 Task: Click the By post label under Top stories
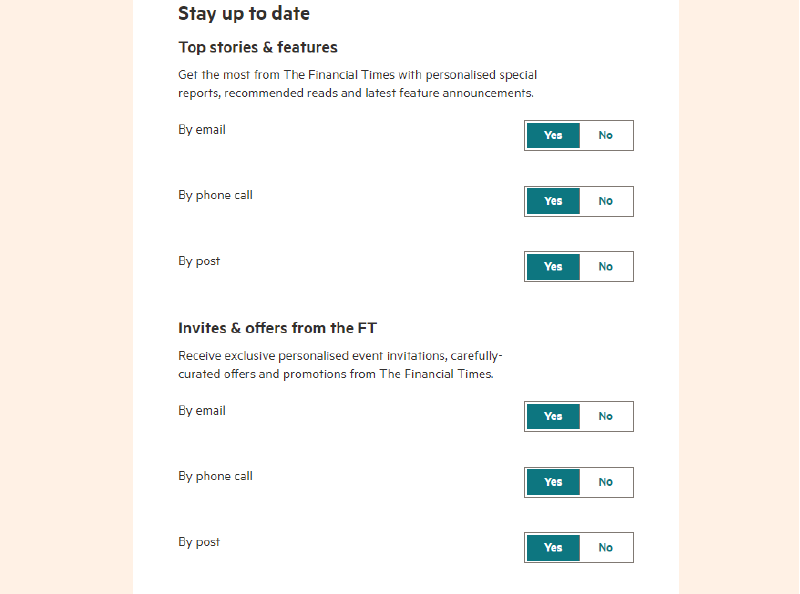click(x=199, y=261)
